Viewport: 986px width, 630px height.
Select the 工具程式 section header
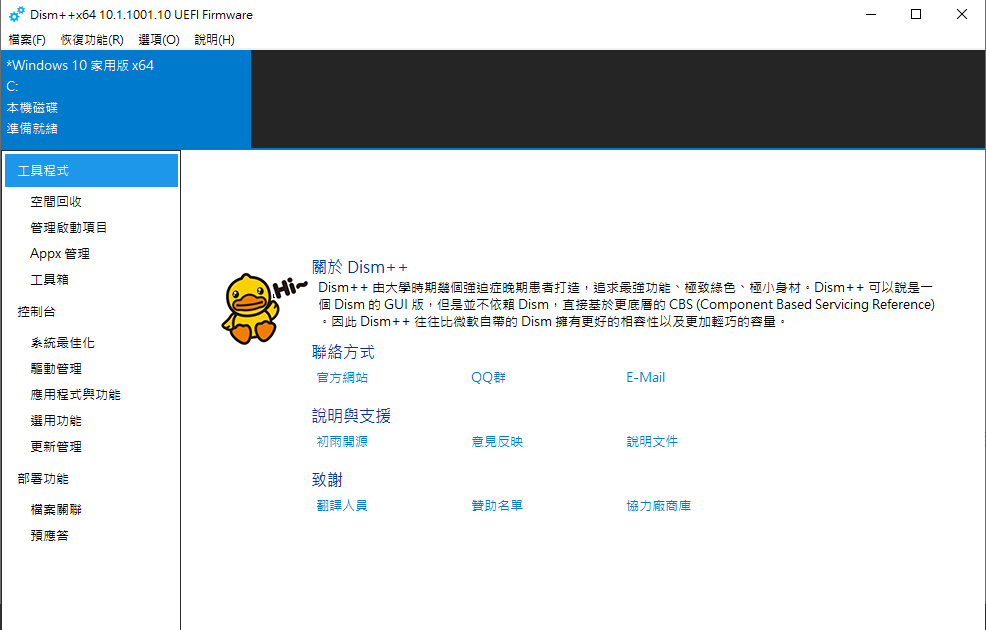click(x=46, y=170)
